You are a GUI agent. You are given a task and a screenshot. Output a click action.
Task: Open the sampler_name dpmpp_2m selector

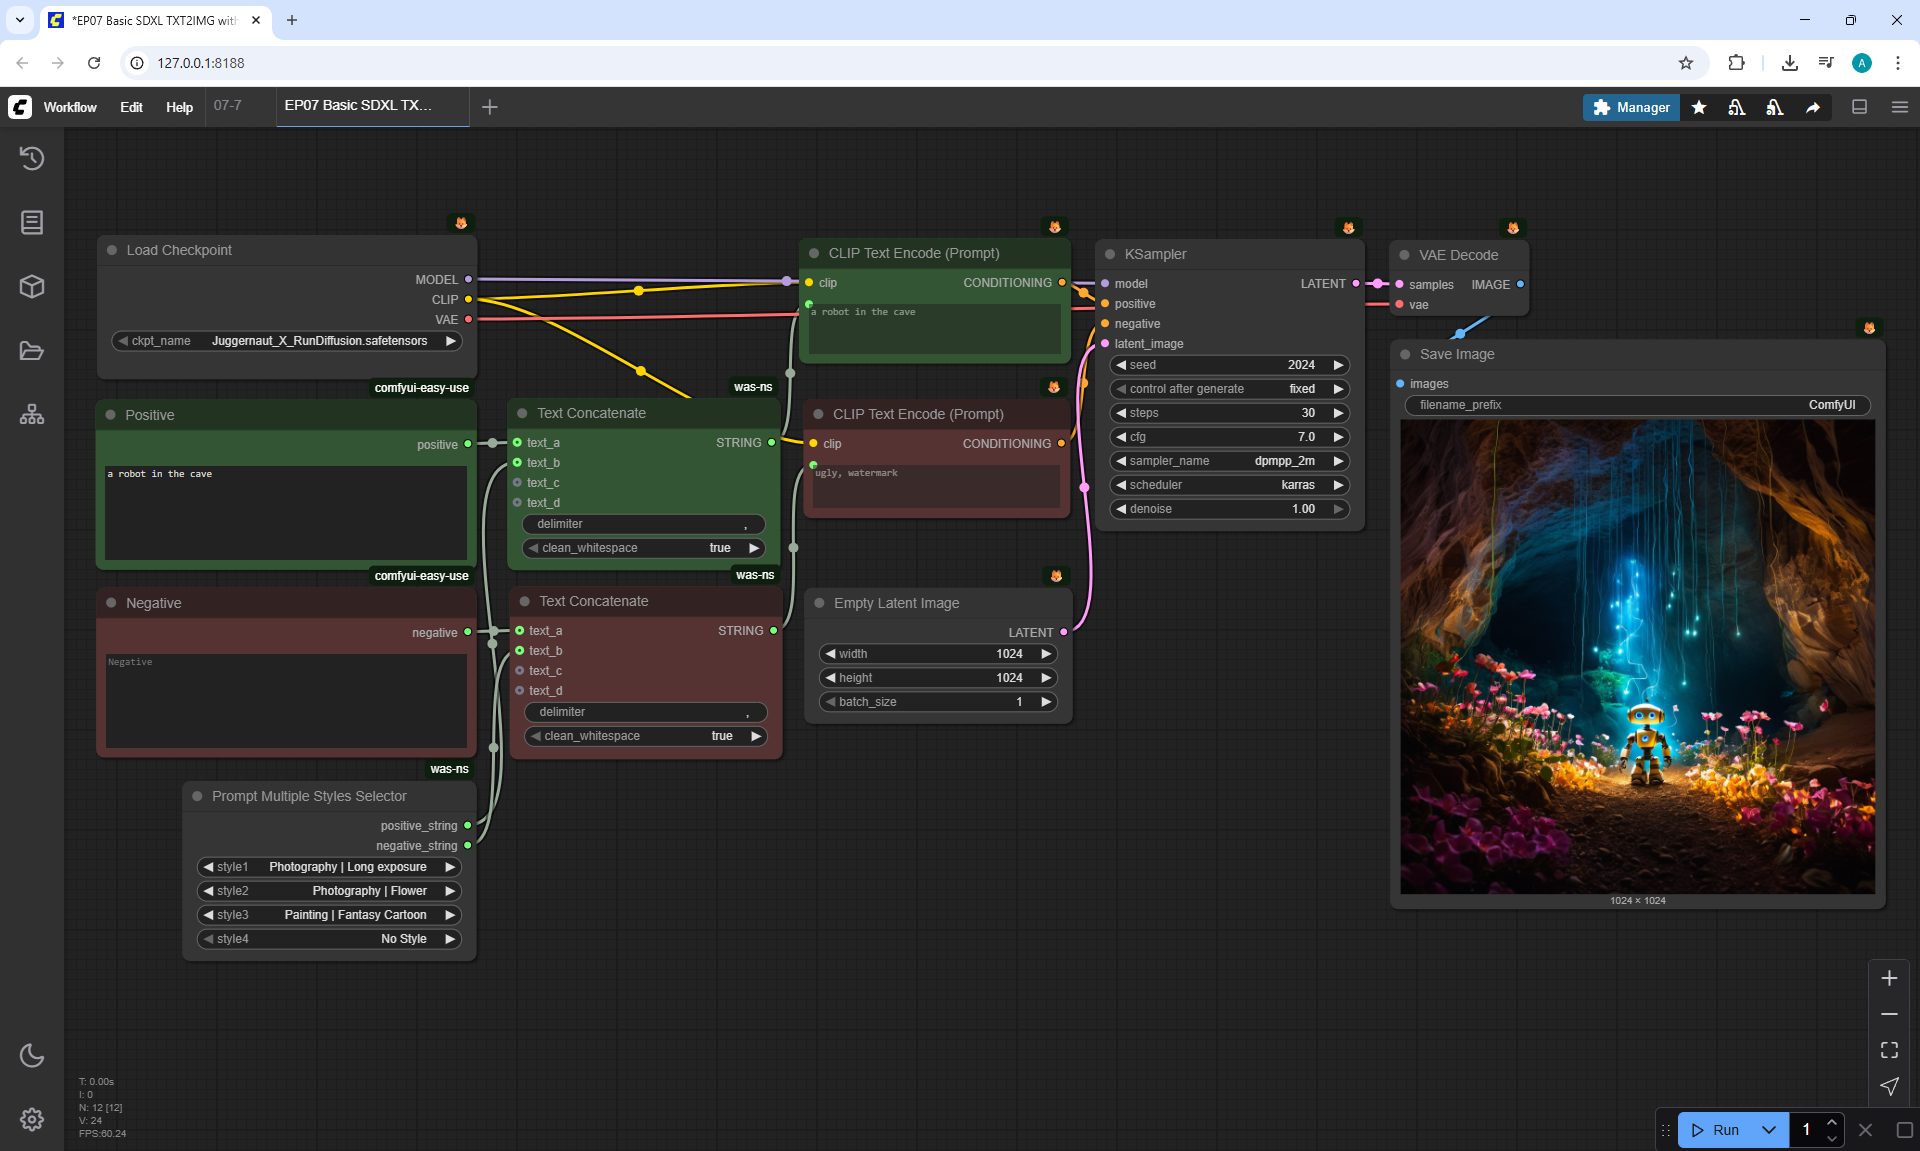1229,461
